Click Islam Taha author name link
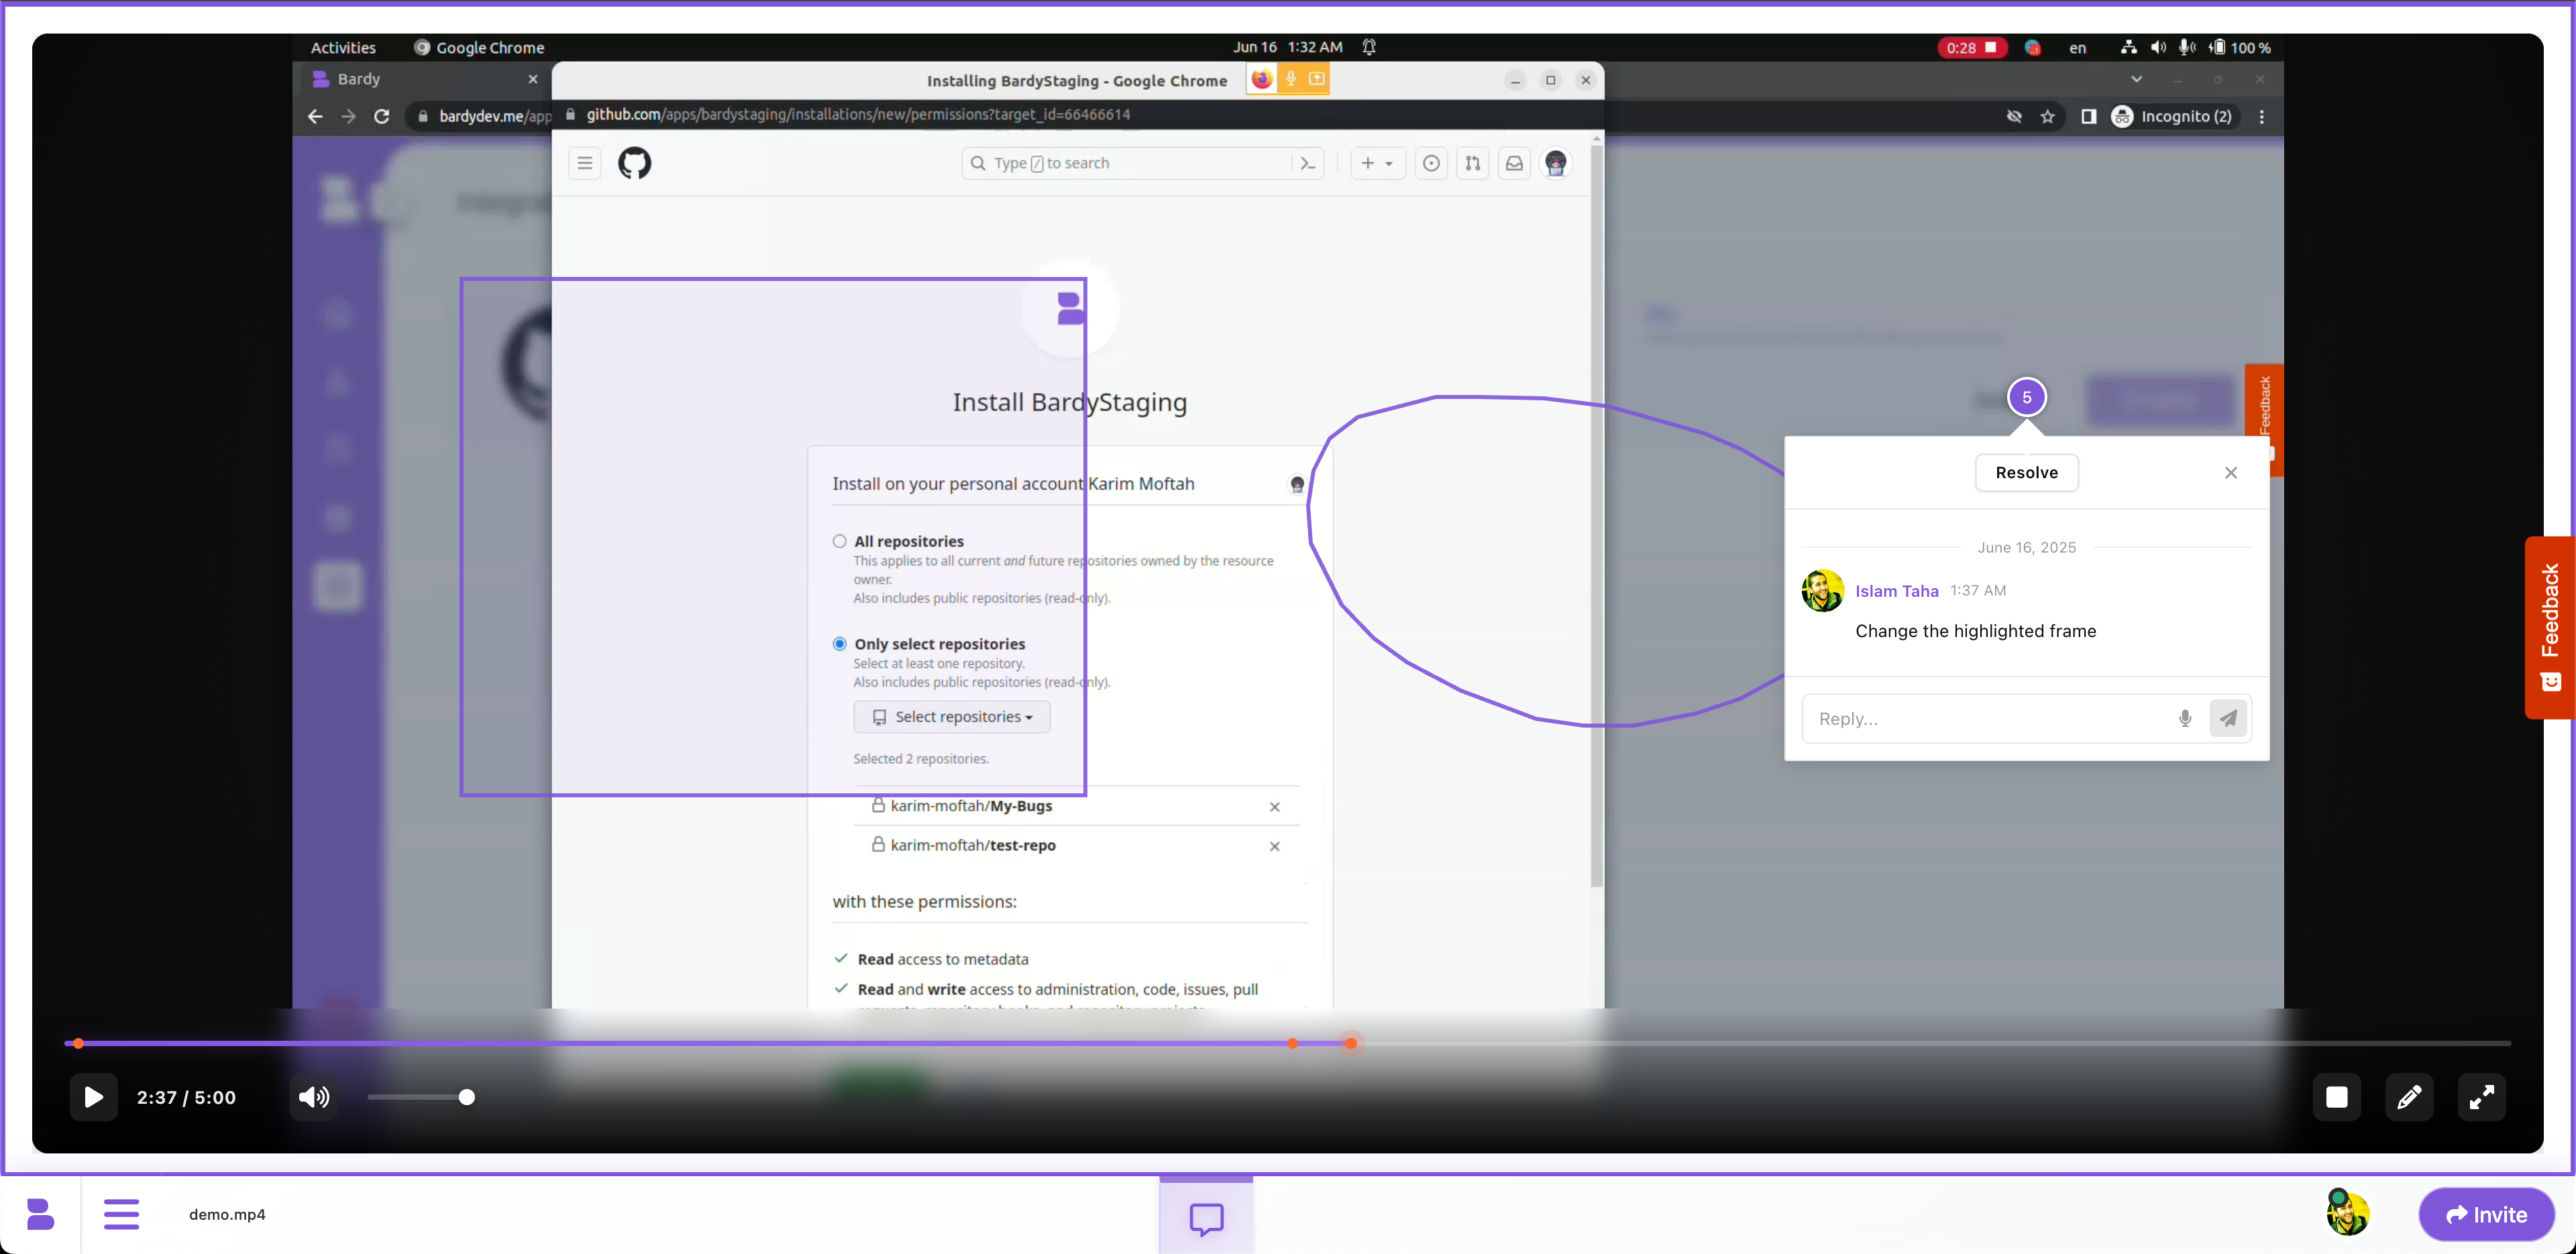 coord(1896,591)
